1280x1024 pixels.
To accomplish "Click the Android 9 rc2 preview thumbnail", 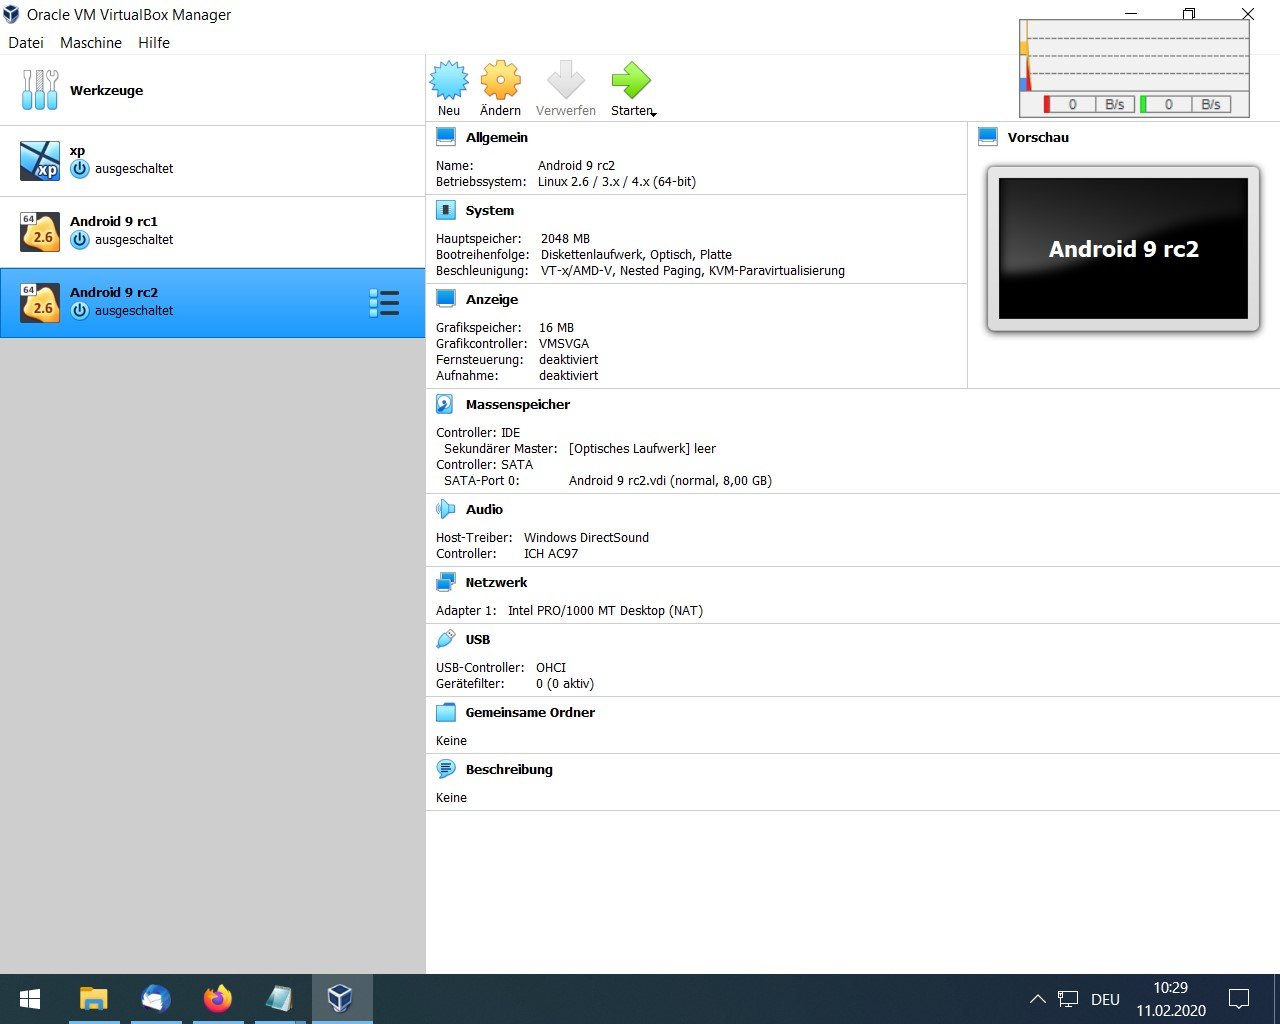I will click(x=1123, y=249).
